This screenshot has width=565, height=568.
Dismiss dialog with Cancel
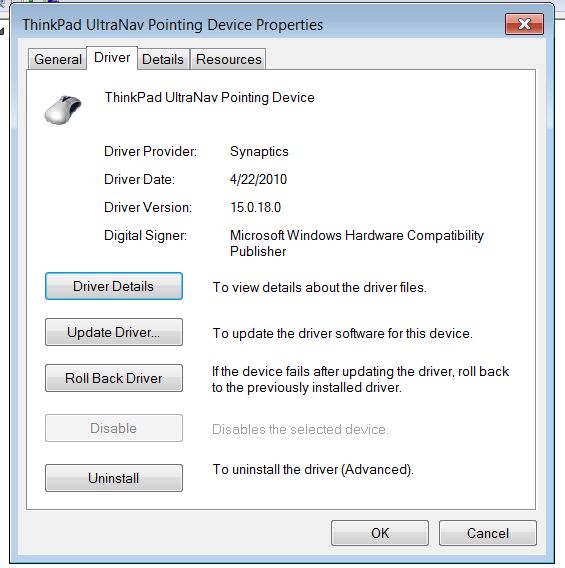[487, 533]
